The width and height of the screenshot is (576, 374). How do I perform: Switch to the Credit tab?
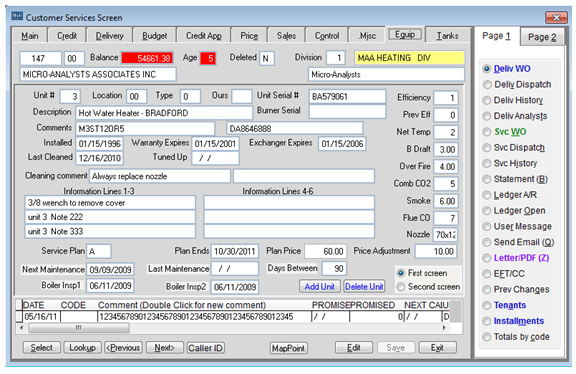67,36
